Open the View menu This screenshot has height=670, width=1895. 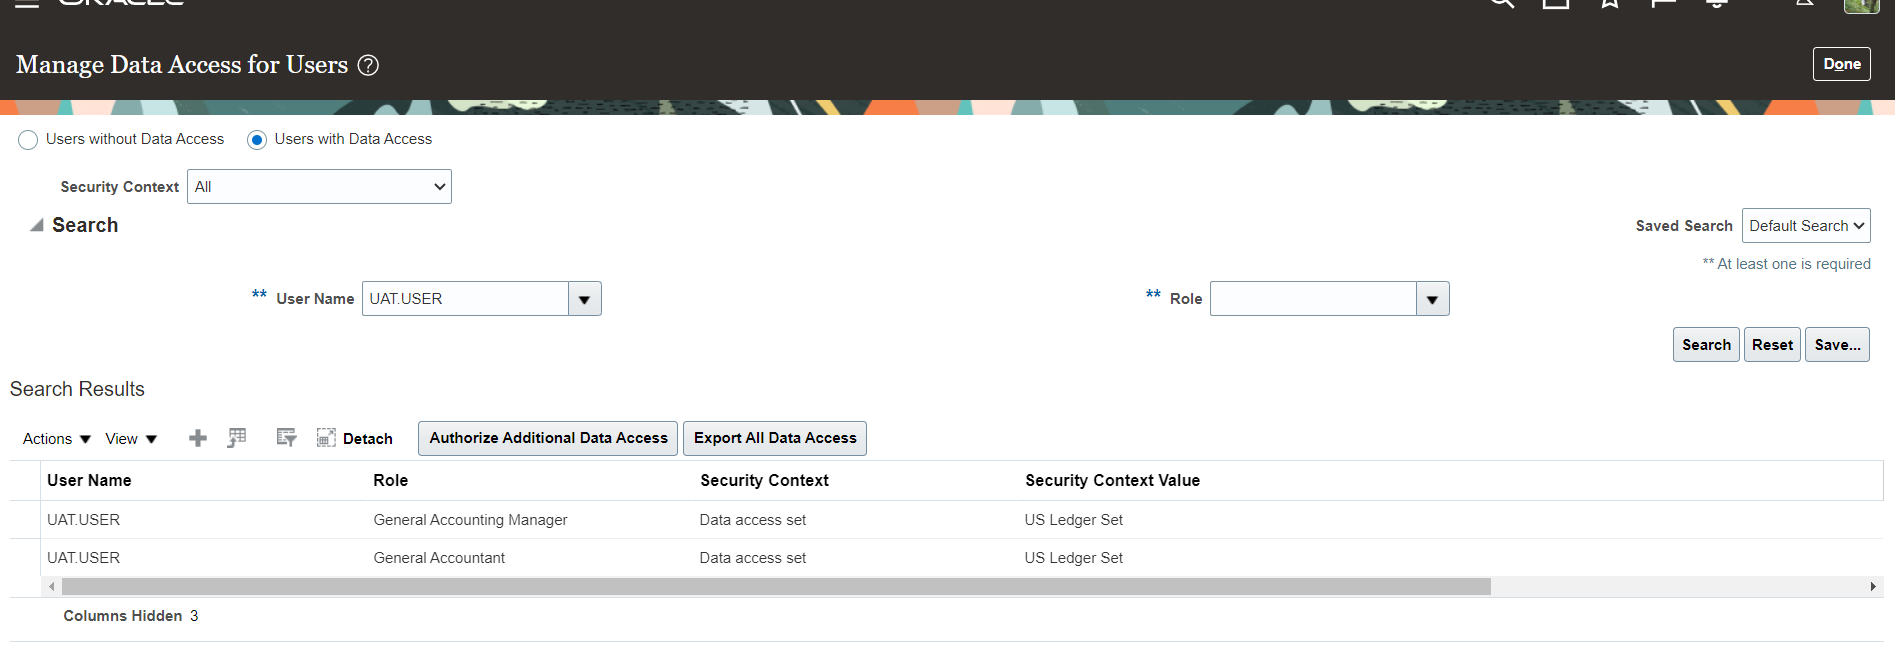point(131,439)
